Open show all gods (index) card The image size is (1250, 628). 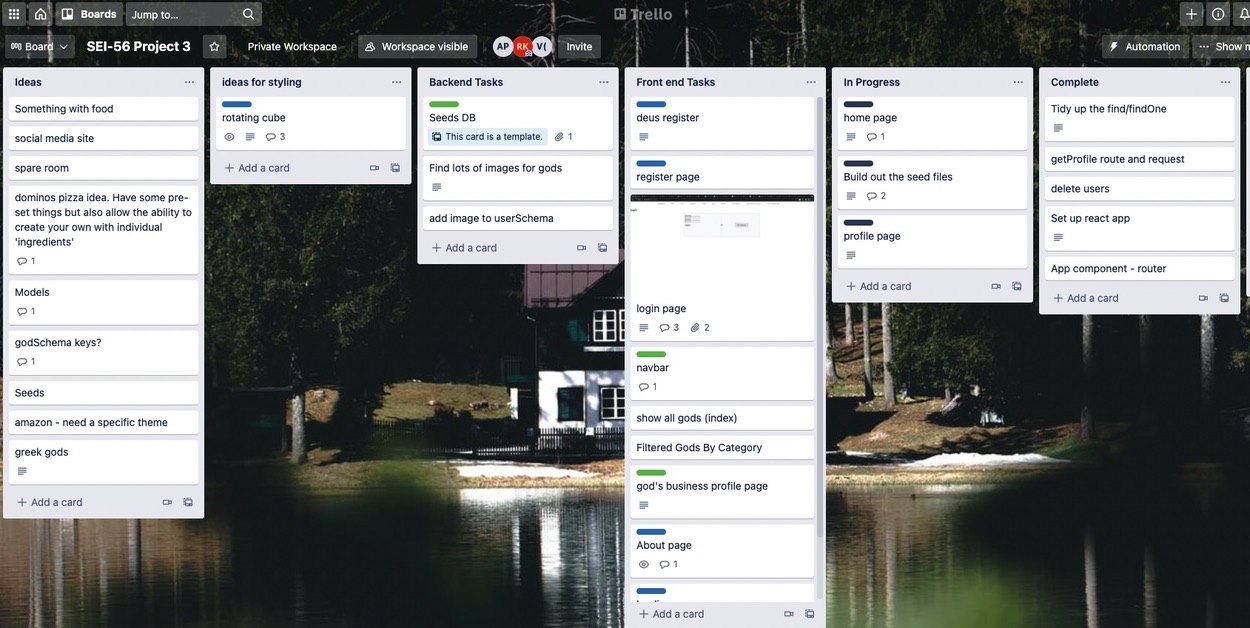[722, 418]
